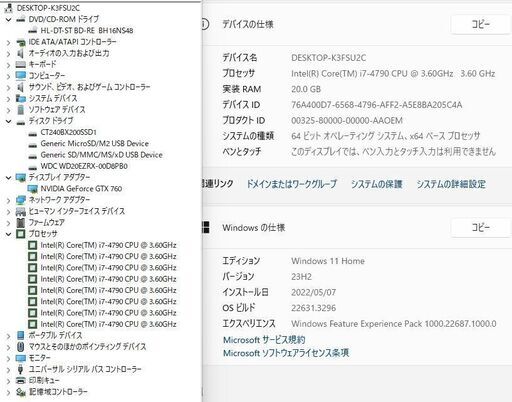Select the first Intel Core i7-4790 processor entry
Viewport: 512px width, 402px height.
pyautogui.click(x=108, y=245)
